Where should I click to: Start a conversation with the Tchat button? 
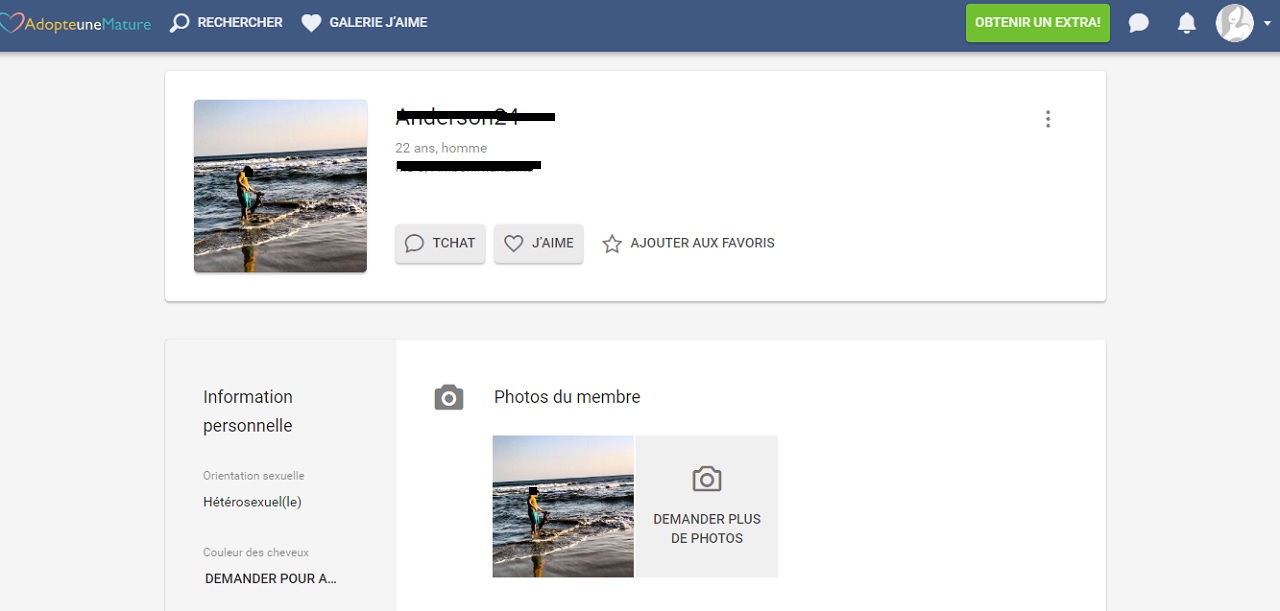440,243
